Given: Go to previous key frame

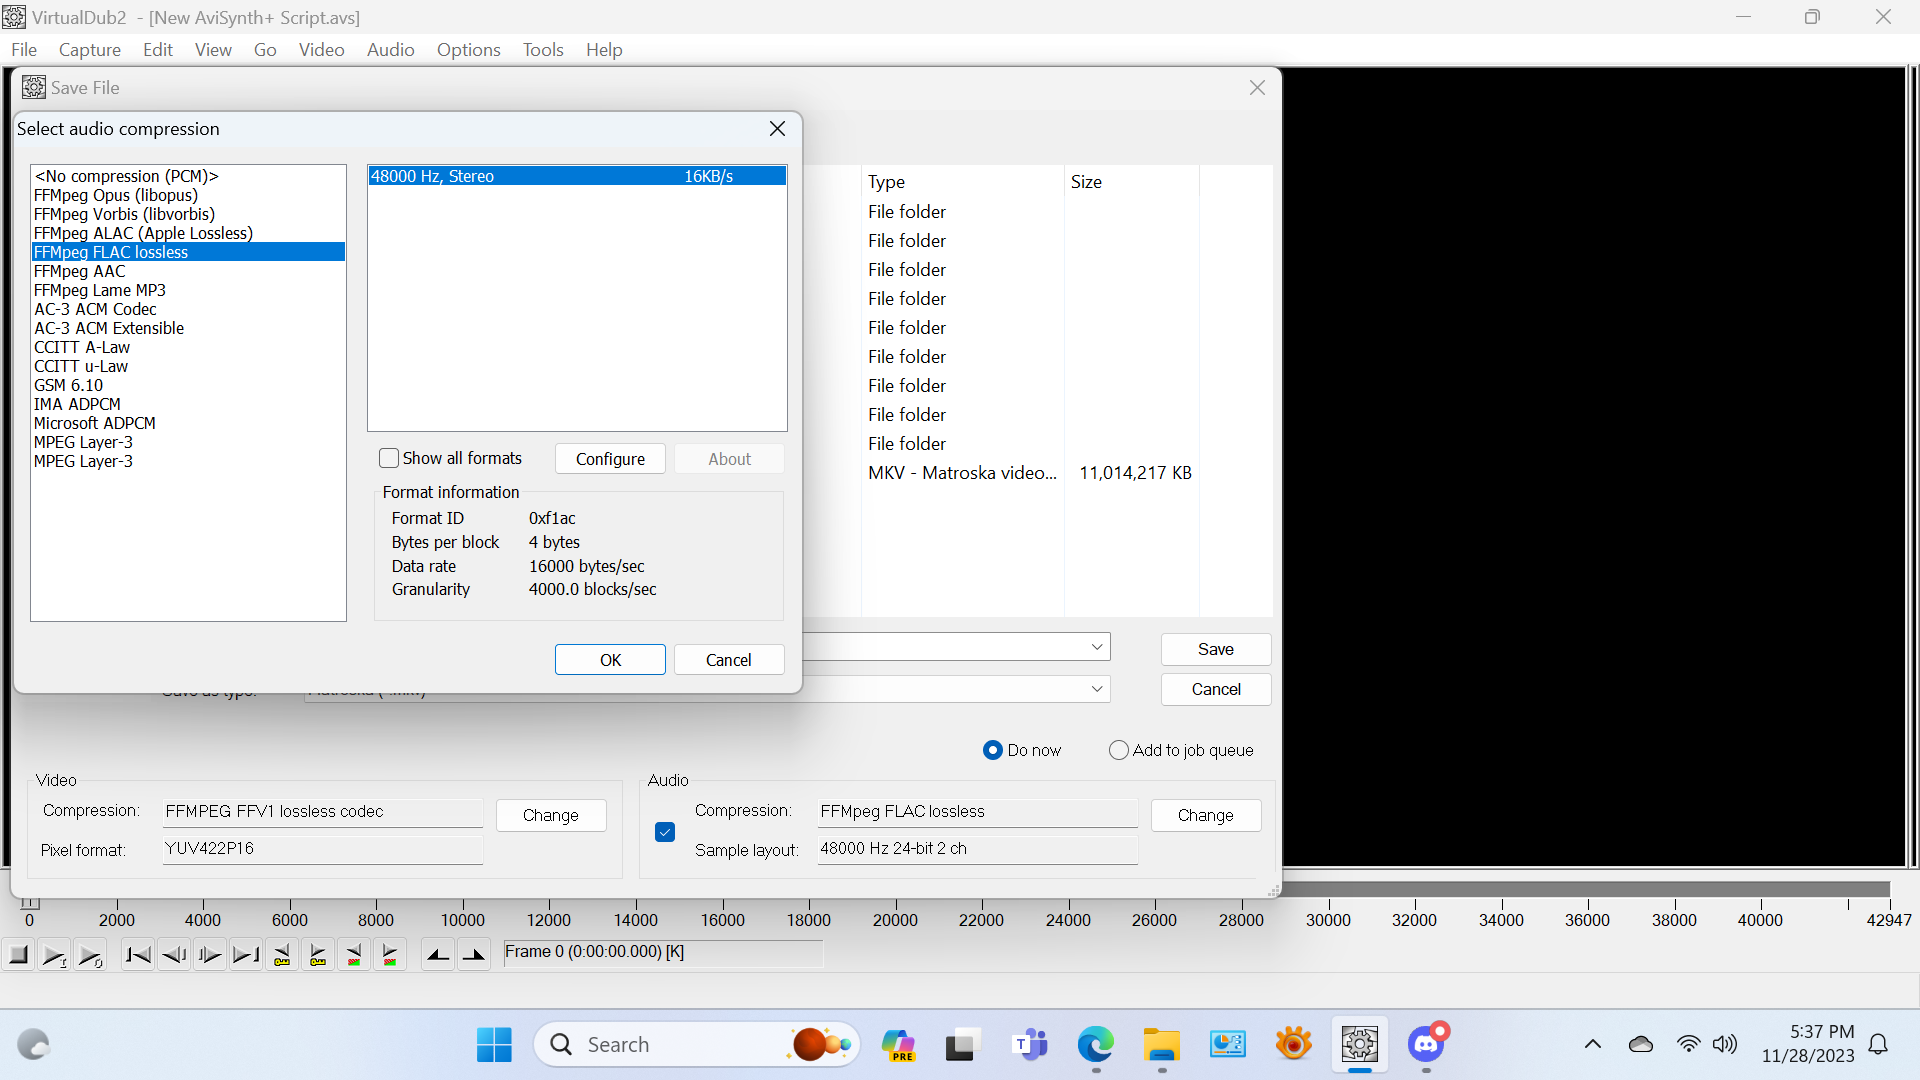Looking at the screenshot, I should click(282, 955).
